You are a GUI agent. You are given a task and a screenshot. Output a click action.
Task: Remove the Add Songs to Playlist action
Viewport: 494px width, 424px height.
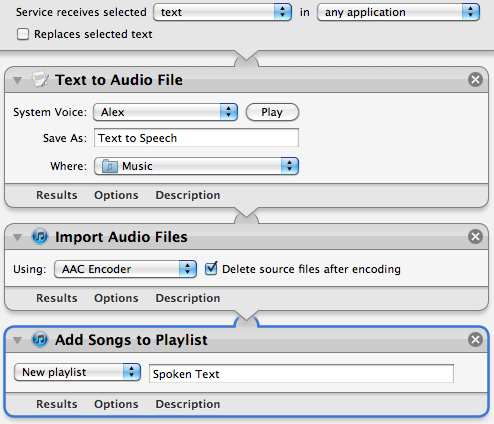[x=475, y=340]
